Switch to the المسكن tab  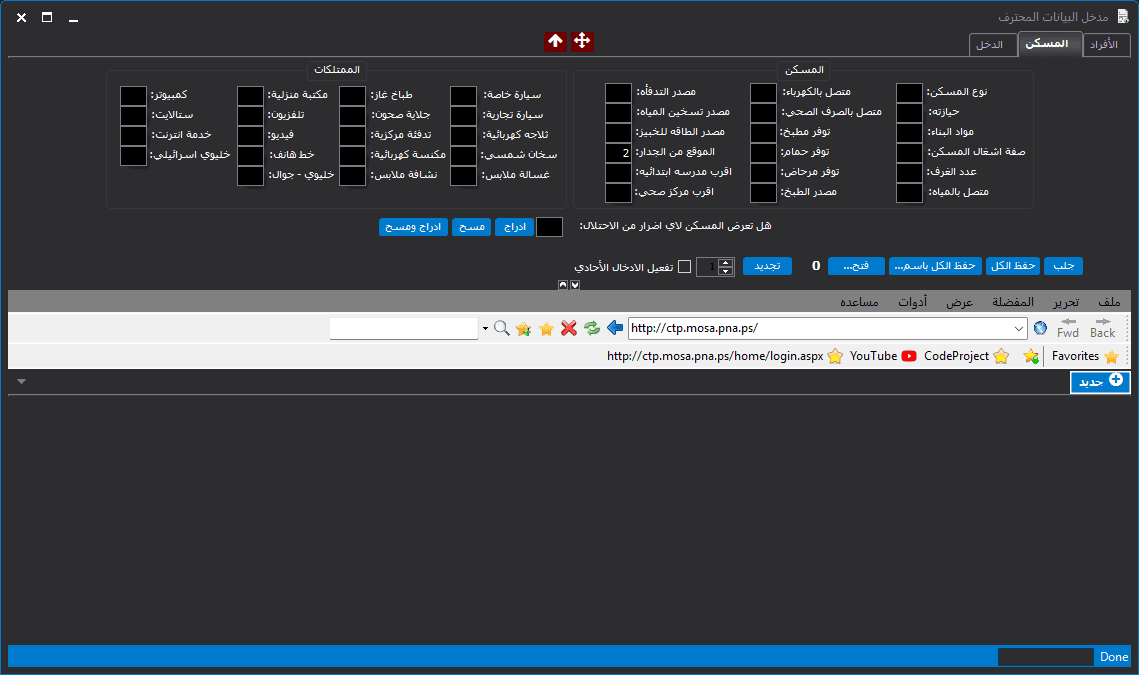click(x=1050, y=44)
